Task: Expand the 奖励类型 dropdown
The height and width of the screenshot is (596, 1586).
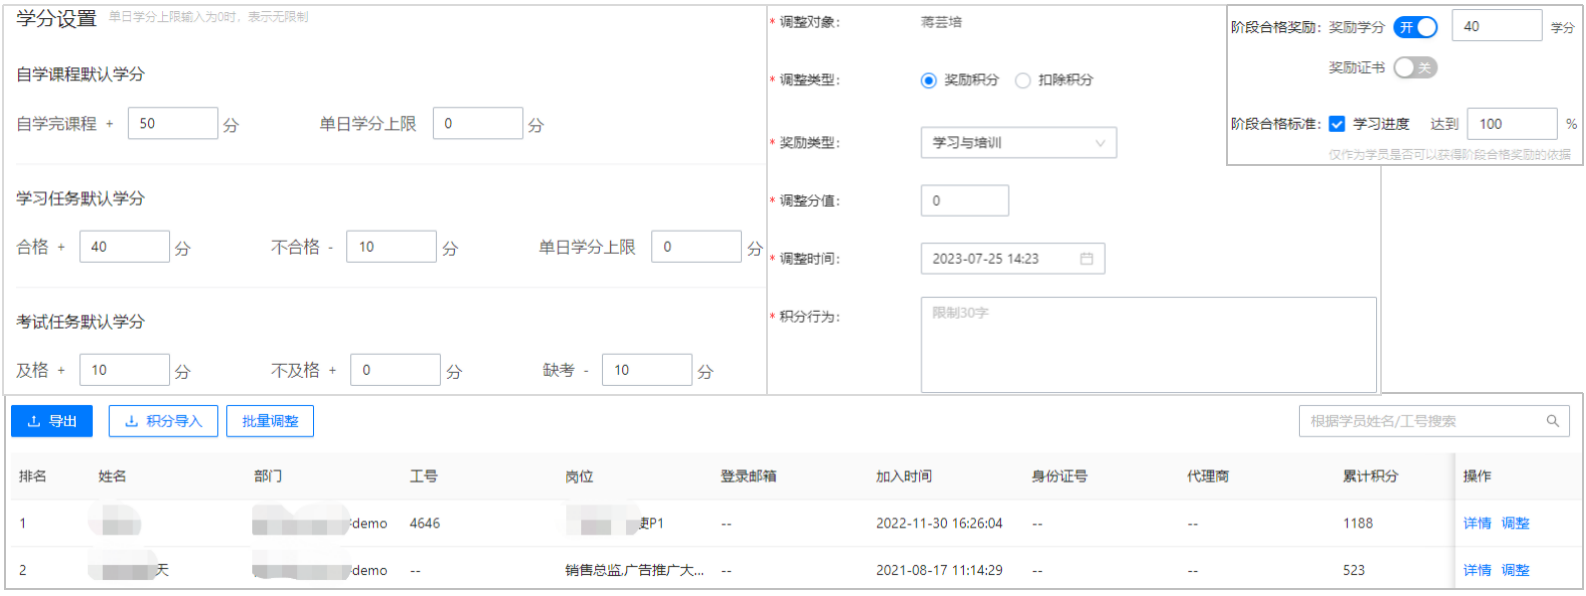Action: tap(1018, 143)
